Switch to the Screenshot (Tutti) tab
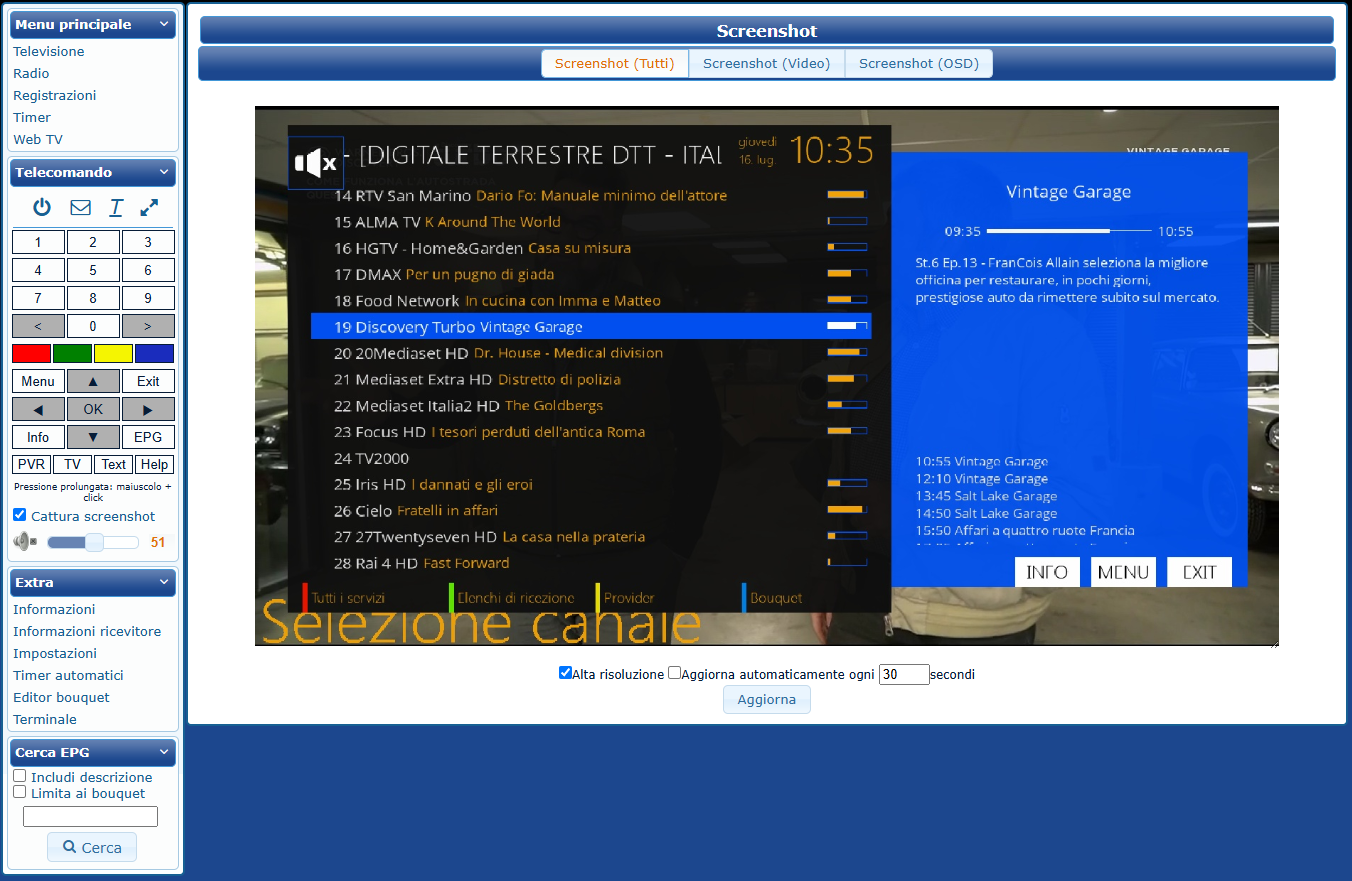 pos(615,63)
